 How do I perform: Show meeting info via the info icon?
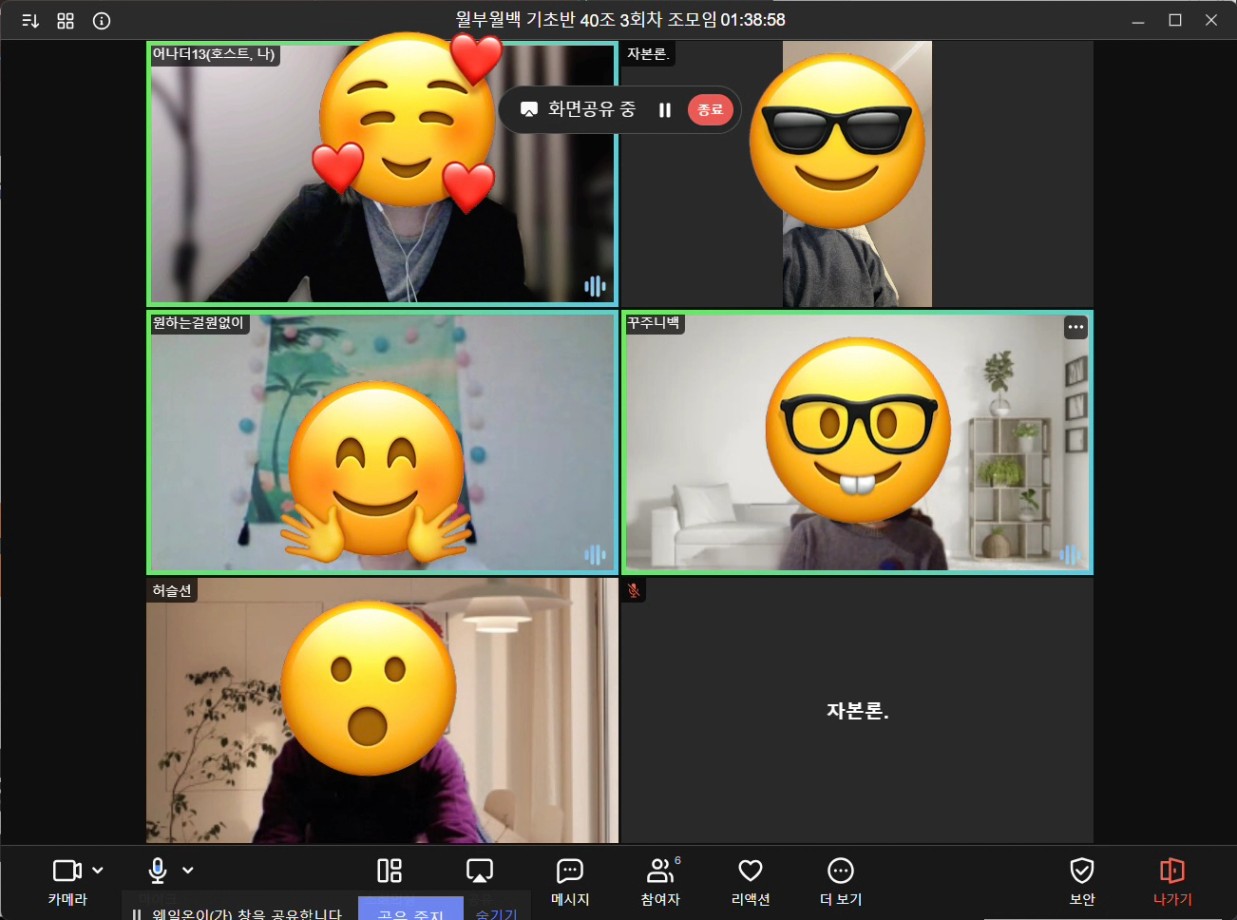(x=101, y=20)
